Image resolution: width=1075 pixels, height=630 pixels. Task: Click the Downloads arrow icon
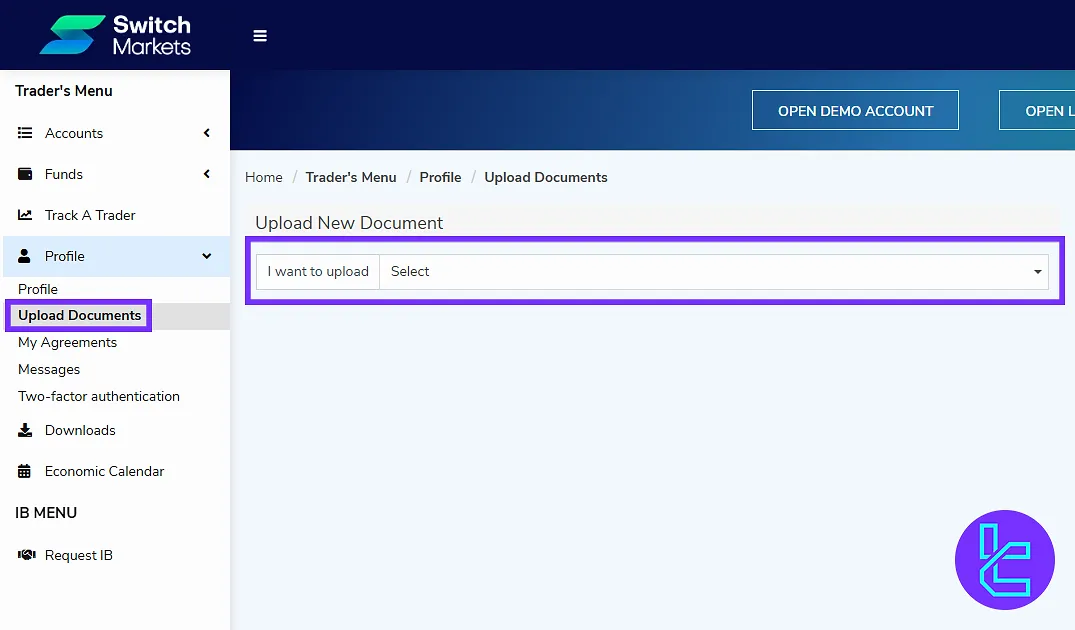pyautogui.click(x=25, y=431)
